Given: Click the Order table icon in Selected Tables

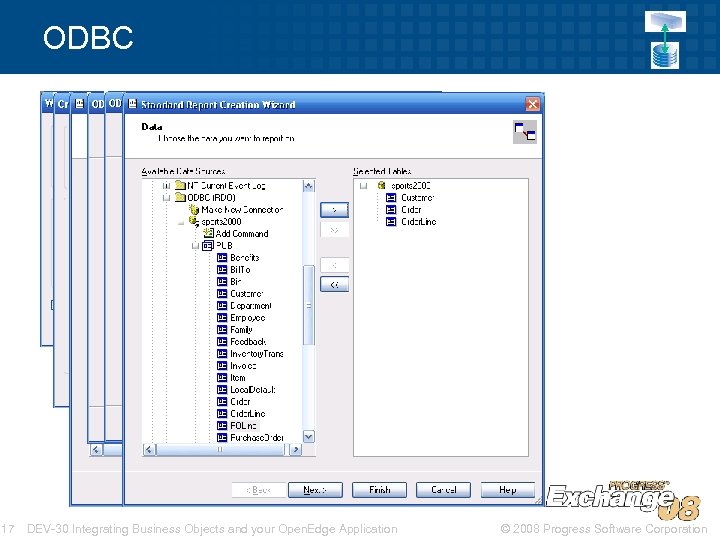Looking at the screenshot, I should (391, 209).
